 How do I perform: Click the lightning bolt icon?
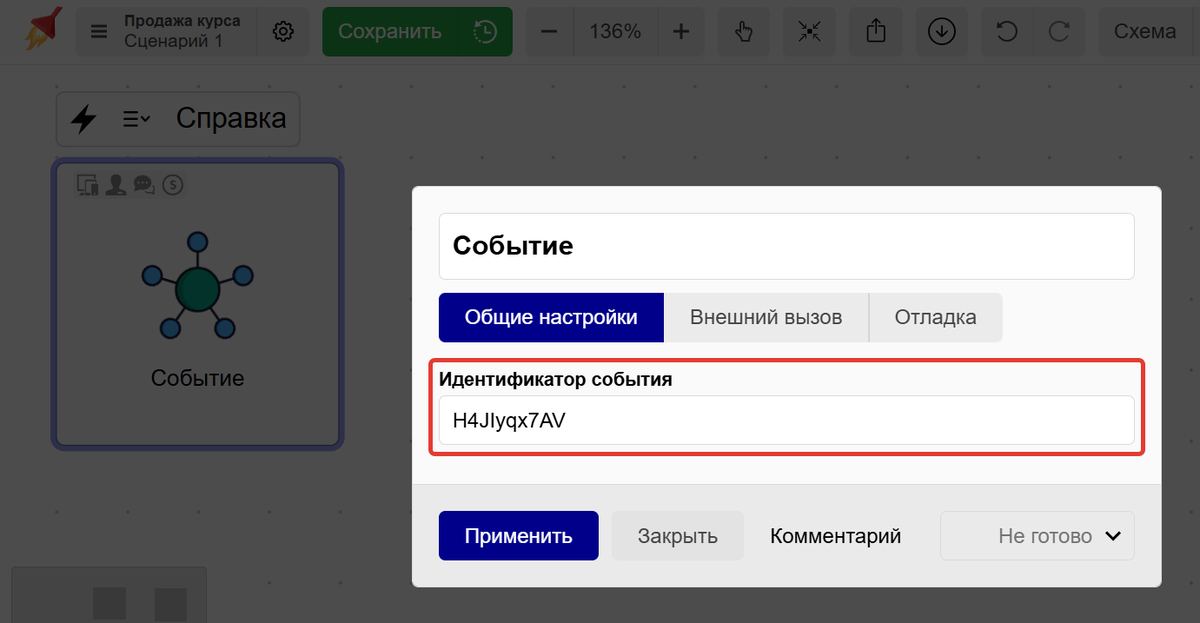coord(84,119)
